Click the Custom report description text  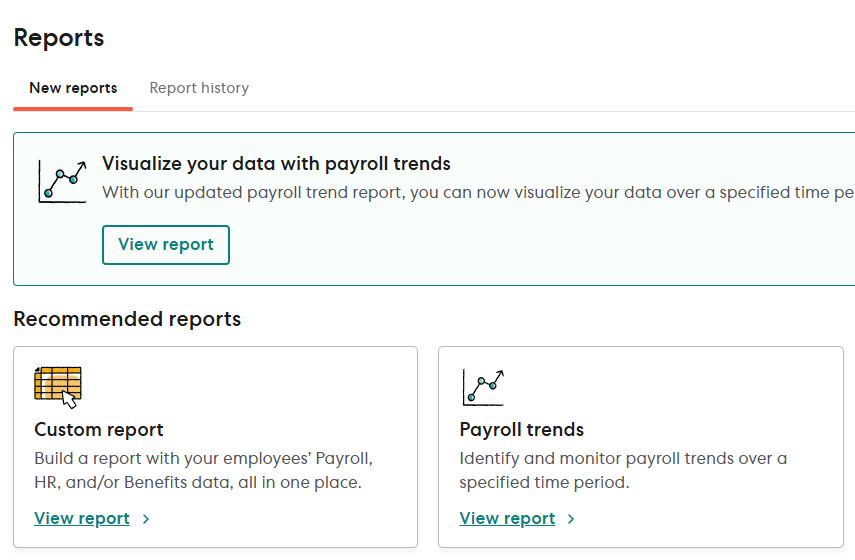pos(203,471)
